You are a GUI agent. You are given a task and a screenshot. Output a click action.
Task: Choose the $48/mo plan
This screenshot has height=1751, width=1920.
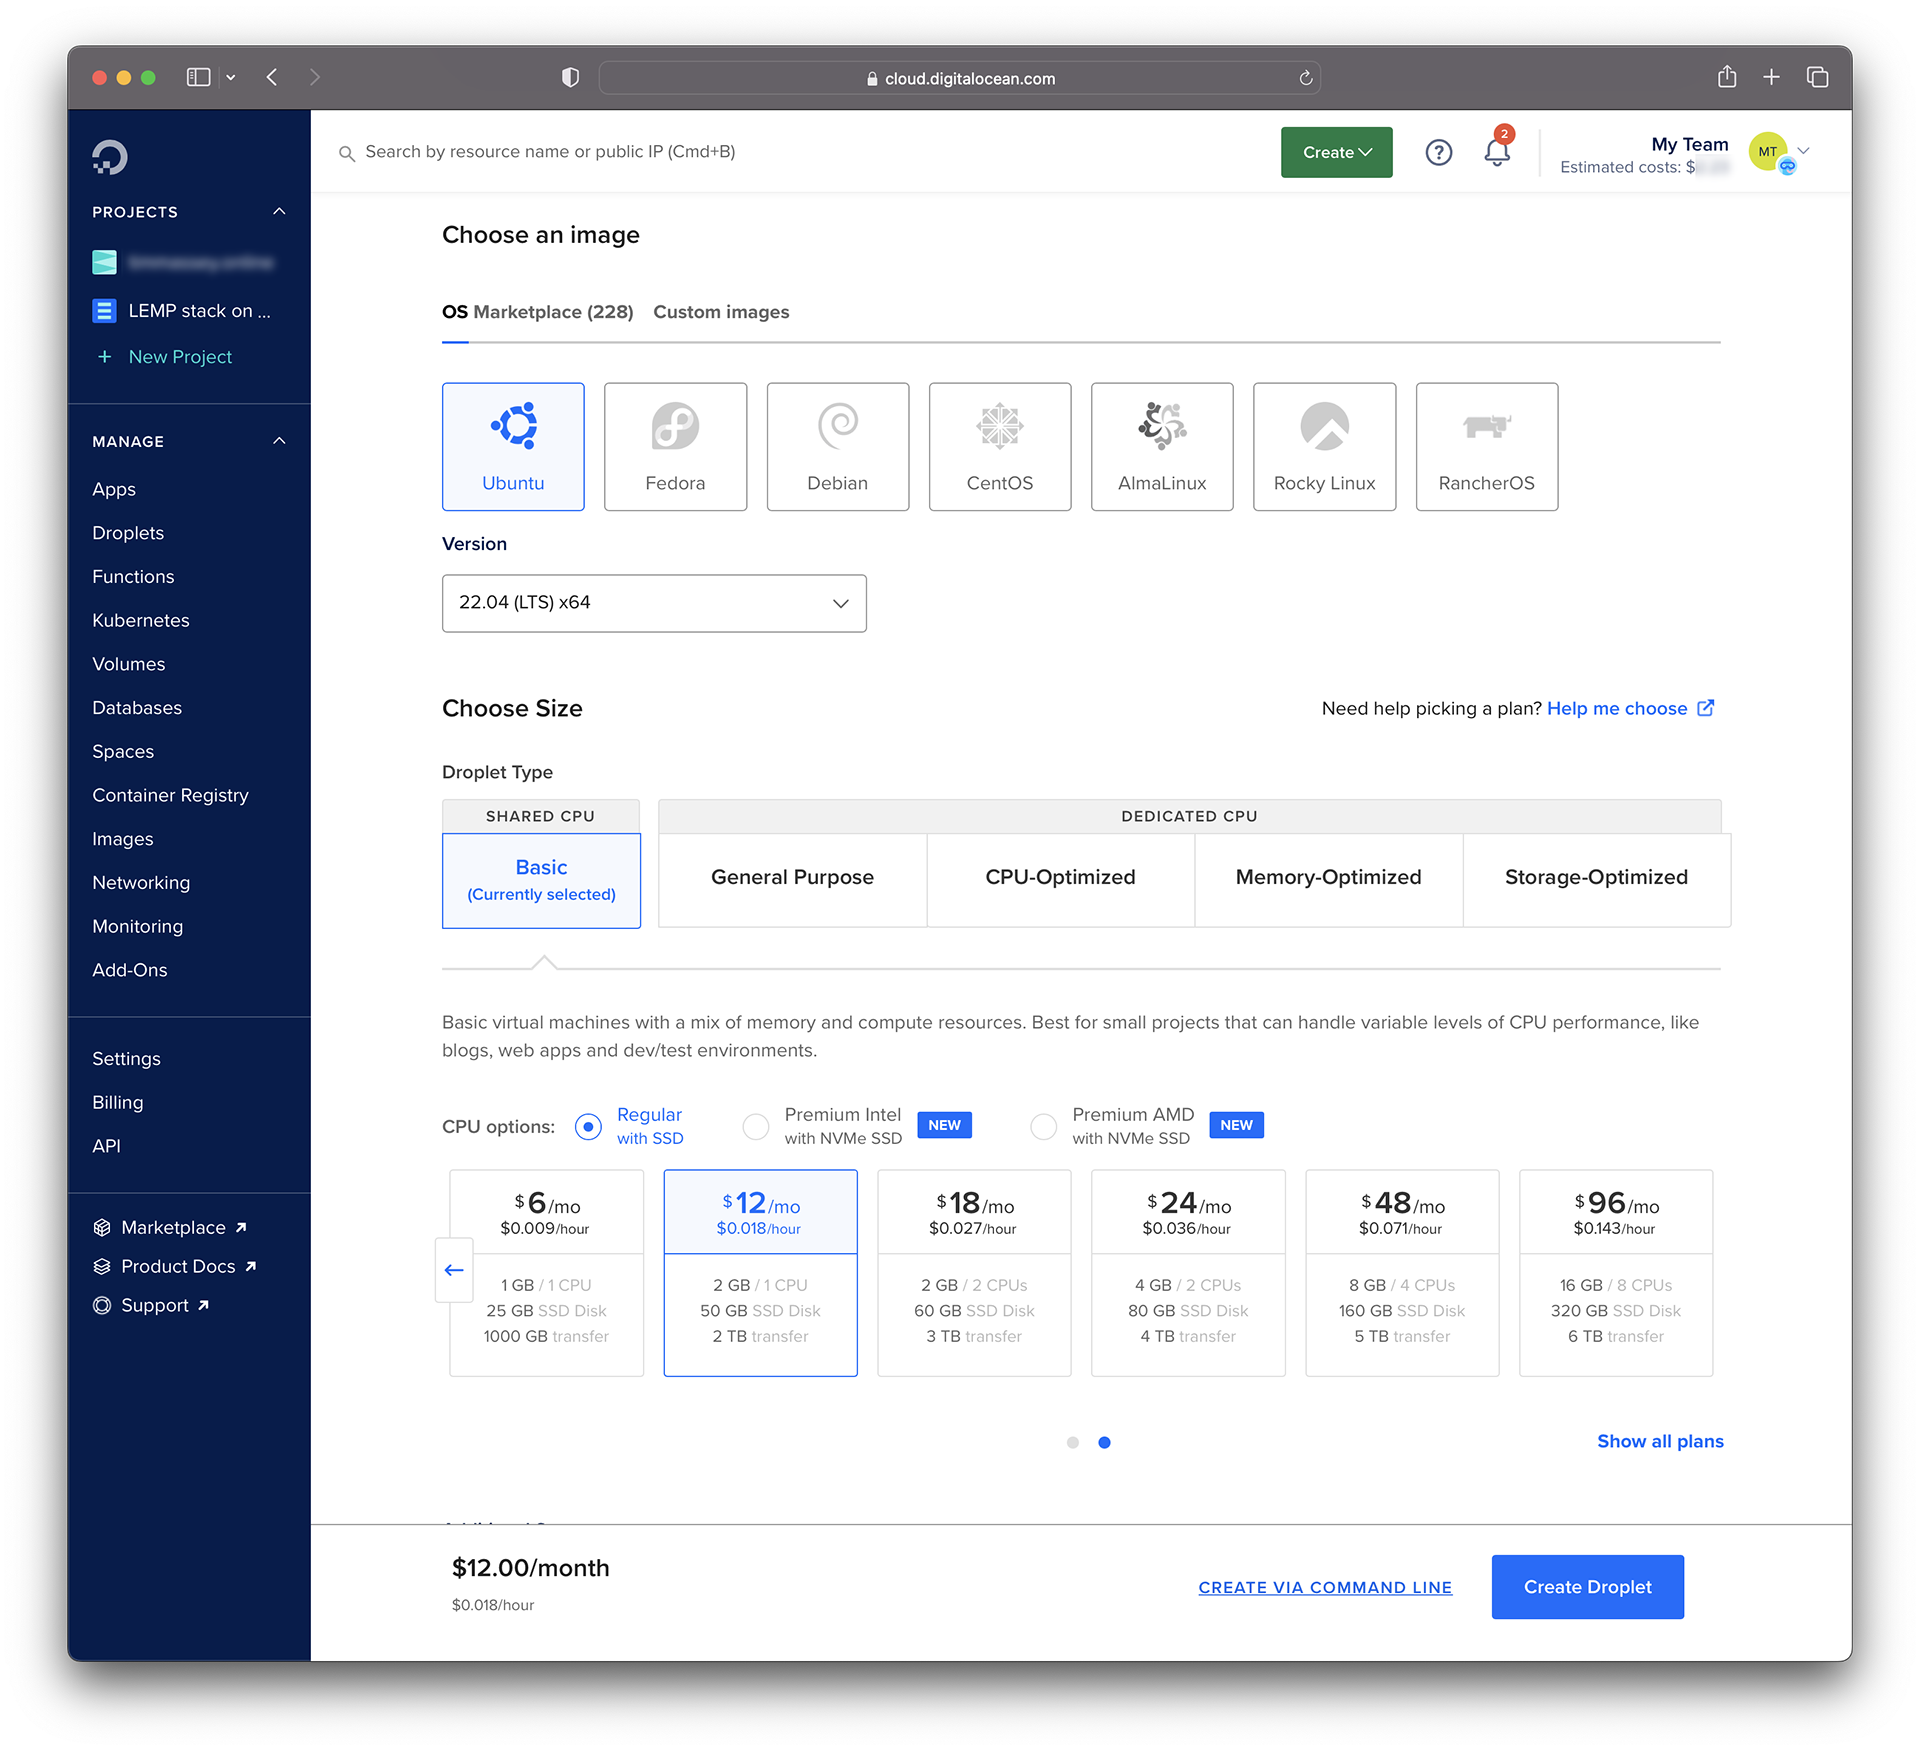tap(1402, 1273)
